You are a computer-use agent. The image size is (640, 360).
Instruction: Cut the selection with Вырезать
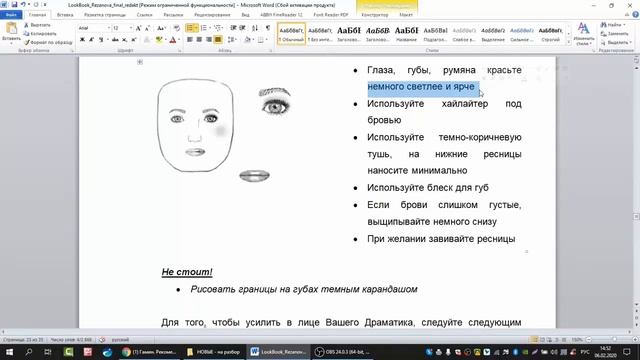coord(37,25)
